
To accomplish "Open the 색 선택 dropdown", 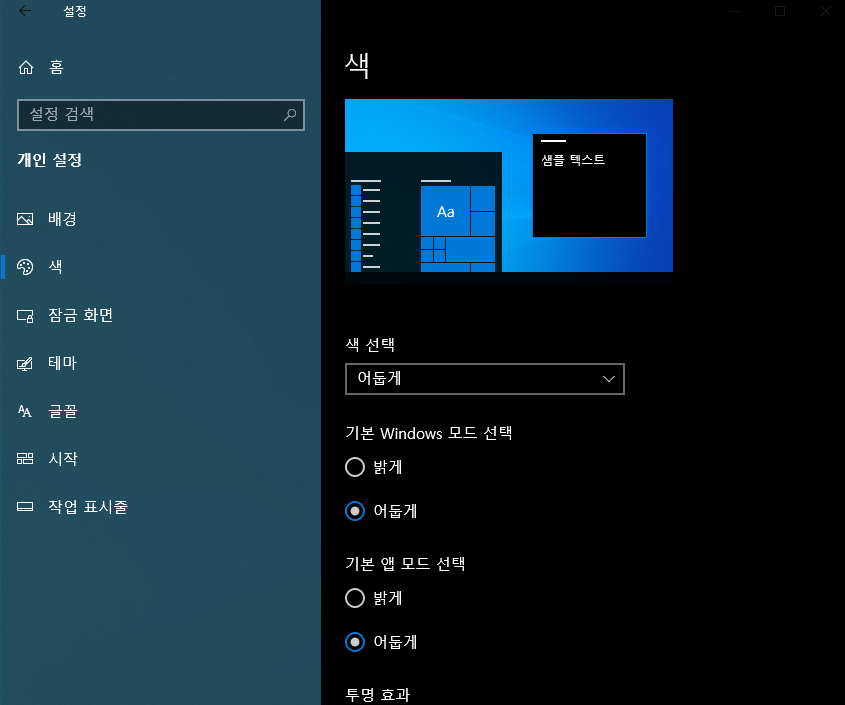I will [x=484, y=379].
